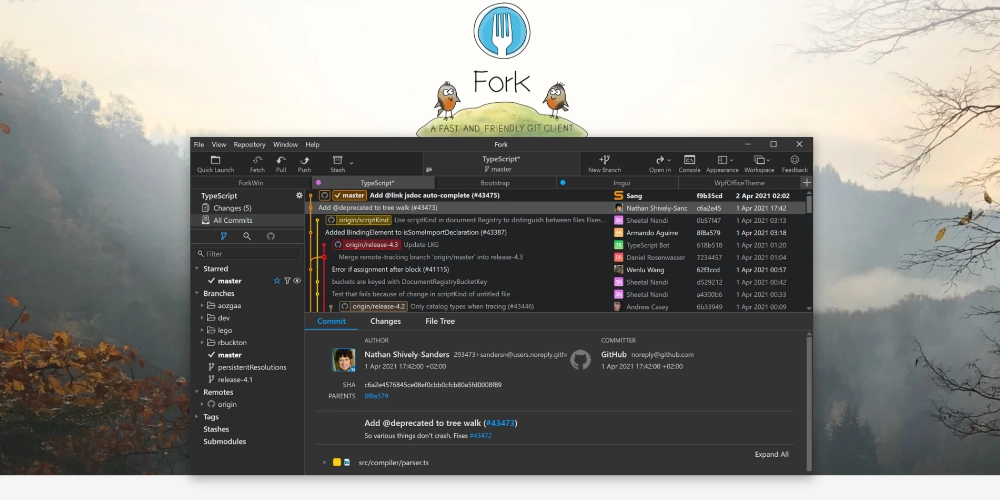
Task: Toggle eye visibility on starred master branch
Action: click(x=297, y=281)
